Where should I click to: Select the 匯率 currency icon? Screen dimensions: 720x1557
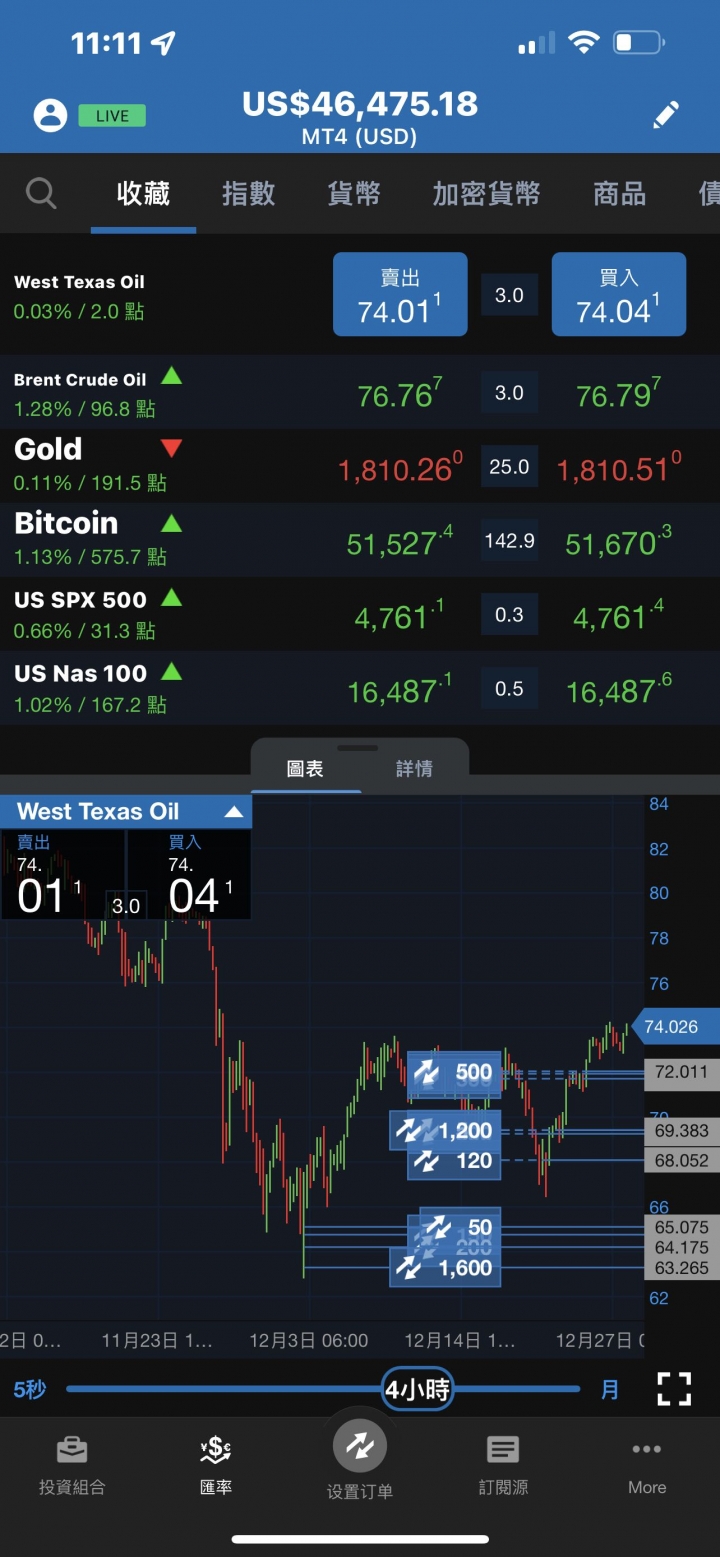click(215, 1448)
